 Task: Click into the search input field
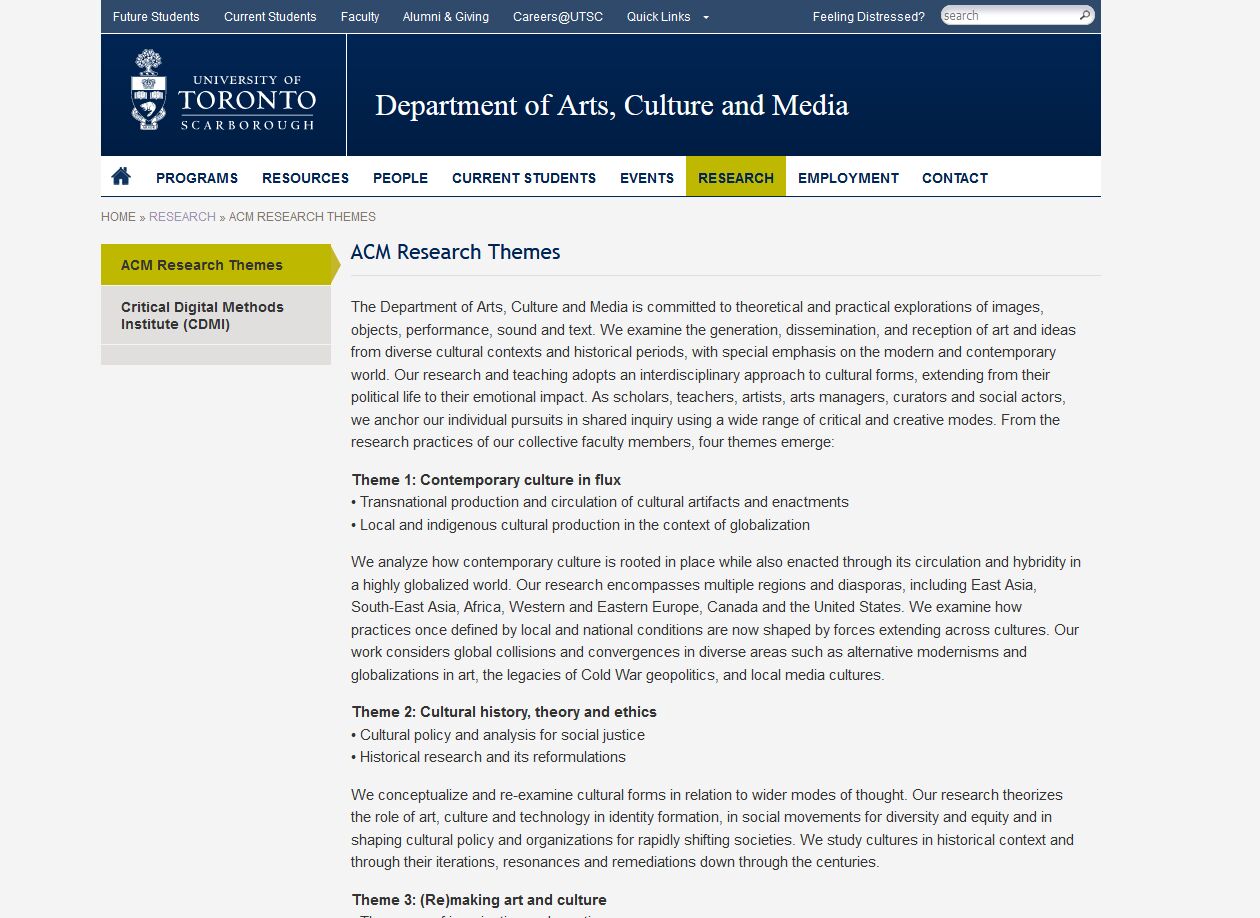[x=1009, y=16]
